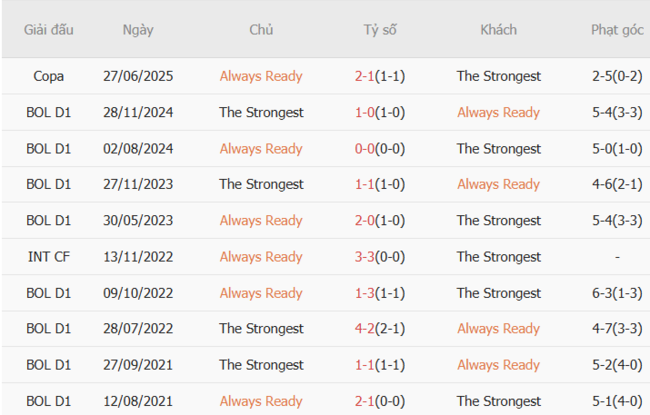Click the Copa competition cell

tap(49, 76)
